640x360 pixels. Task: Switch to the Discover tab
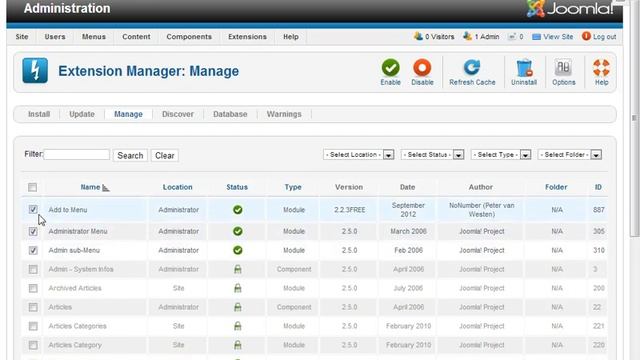178,114
